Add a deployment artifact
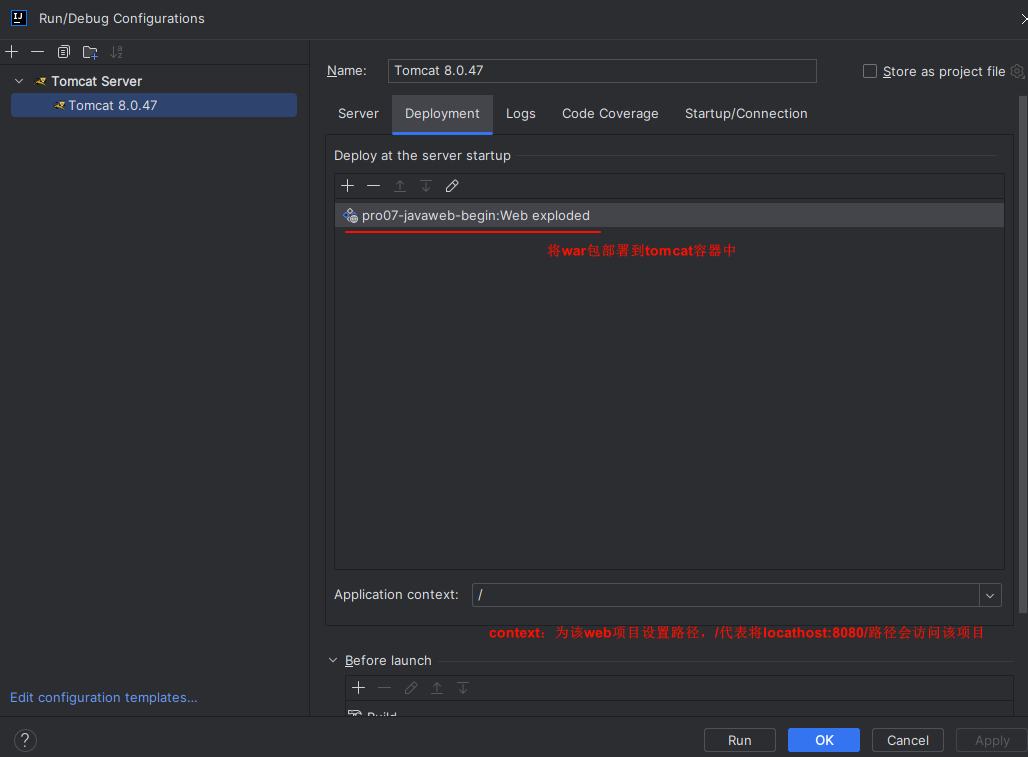This screenshot has height=757, width=1028. (x=347, y=186)
